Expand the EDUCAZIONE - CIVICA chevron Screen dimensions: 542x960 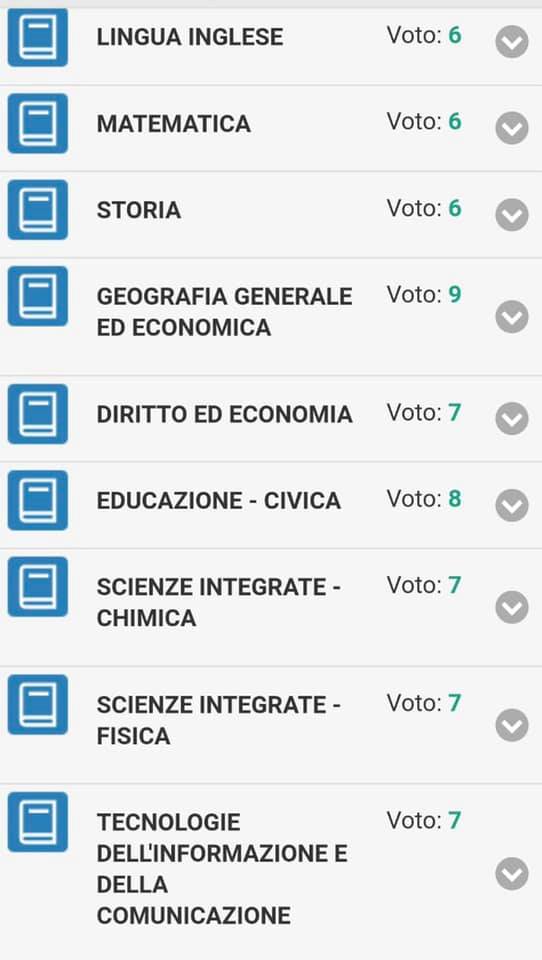click(x=511, y=505)
